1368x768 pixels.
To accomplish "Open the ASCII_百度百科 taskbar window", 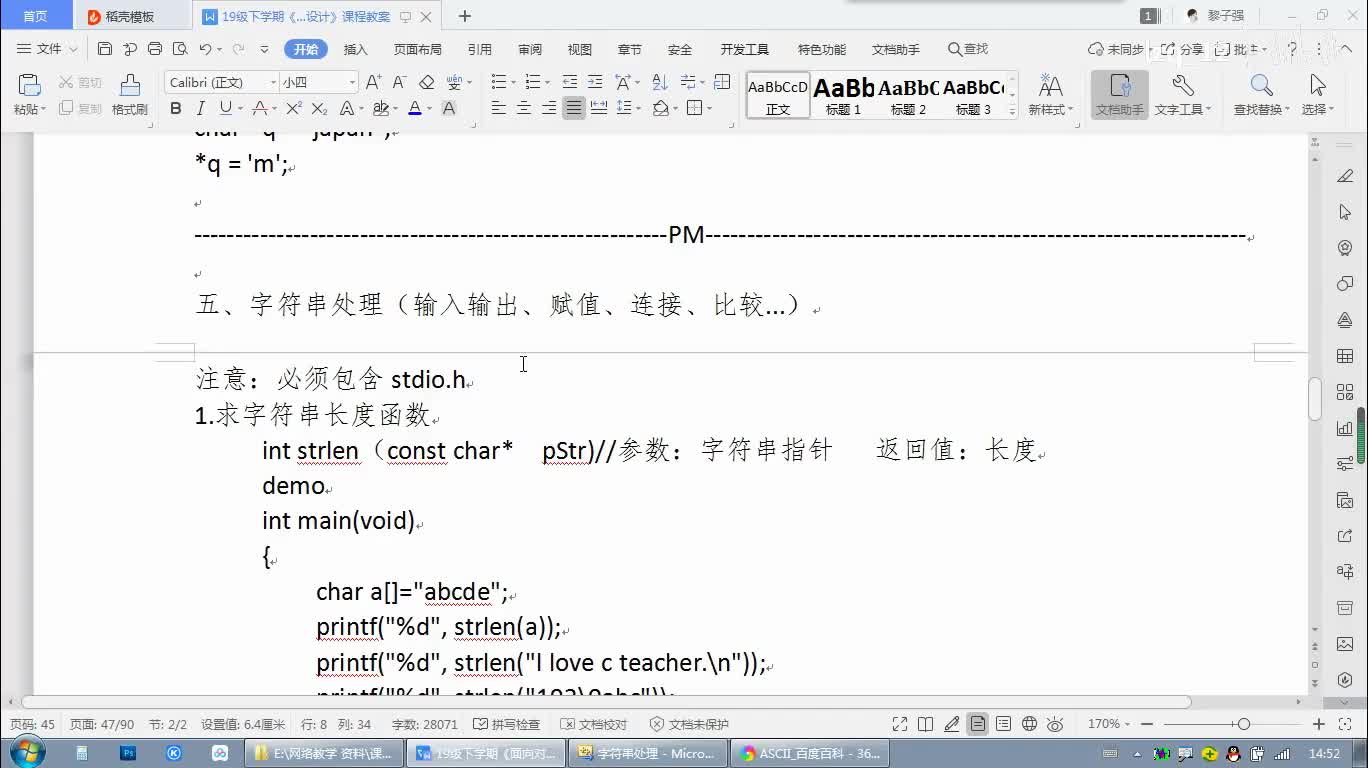I will pyautogui.click(x=808, y=753).
